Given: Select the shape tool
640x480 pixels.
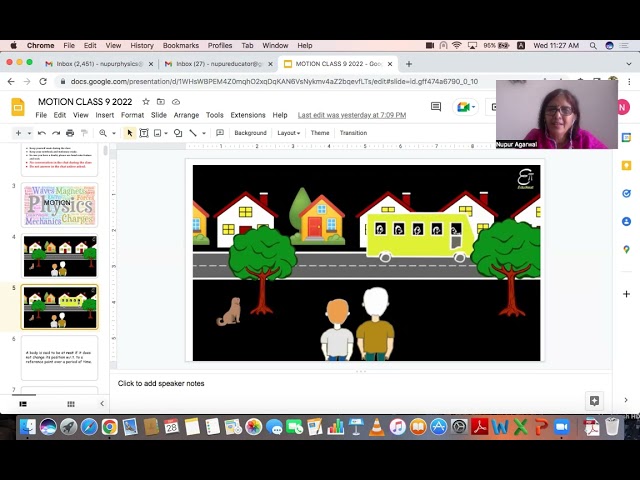Looking at the screenshot, I should point(178,133).
